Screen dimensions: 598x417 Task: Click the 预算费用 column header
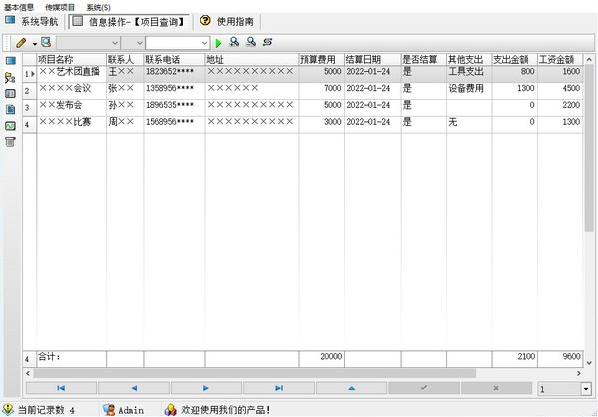click(322, 60)
